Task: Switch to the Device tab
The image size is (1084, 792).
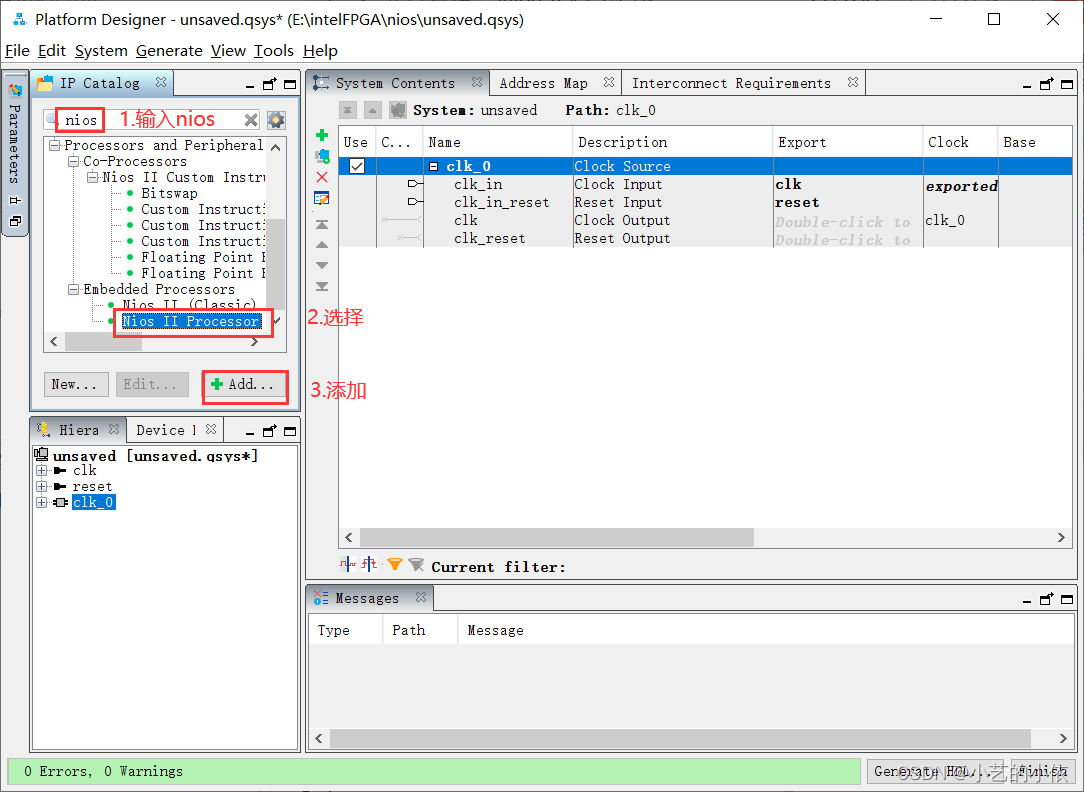Action: pyautogui.click(x=165, y=430)
